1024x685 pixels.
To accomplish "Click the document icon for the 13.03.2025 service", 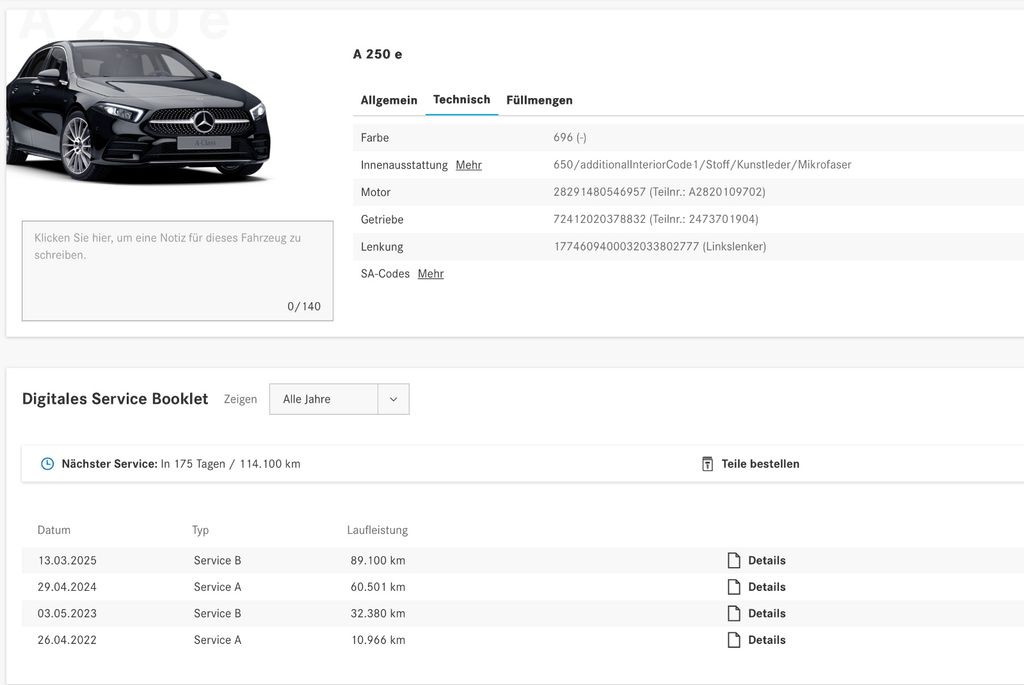I will 732,560.
